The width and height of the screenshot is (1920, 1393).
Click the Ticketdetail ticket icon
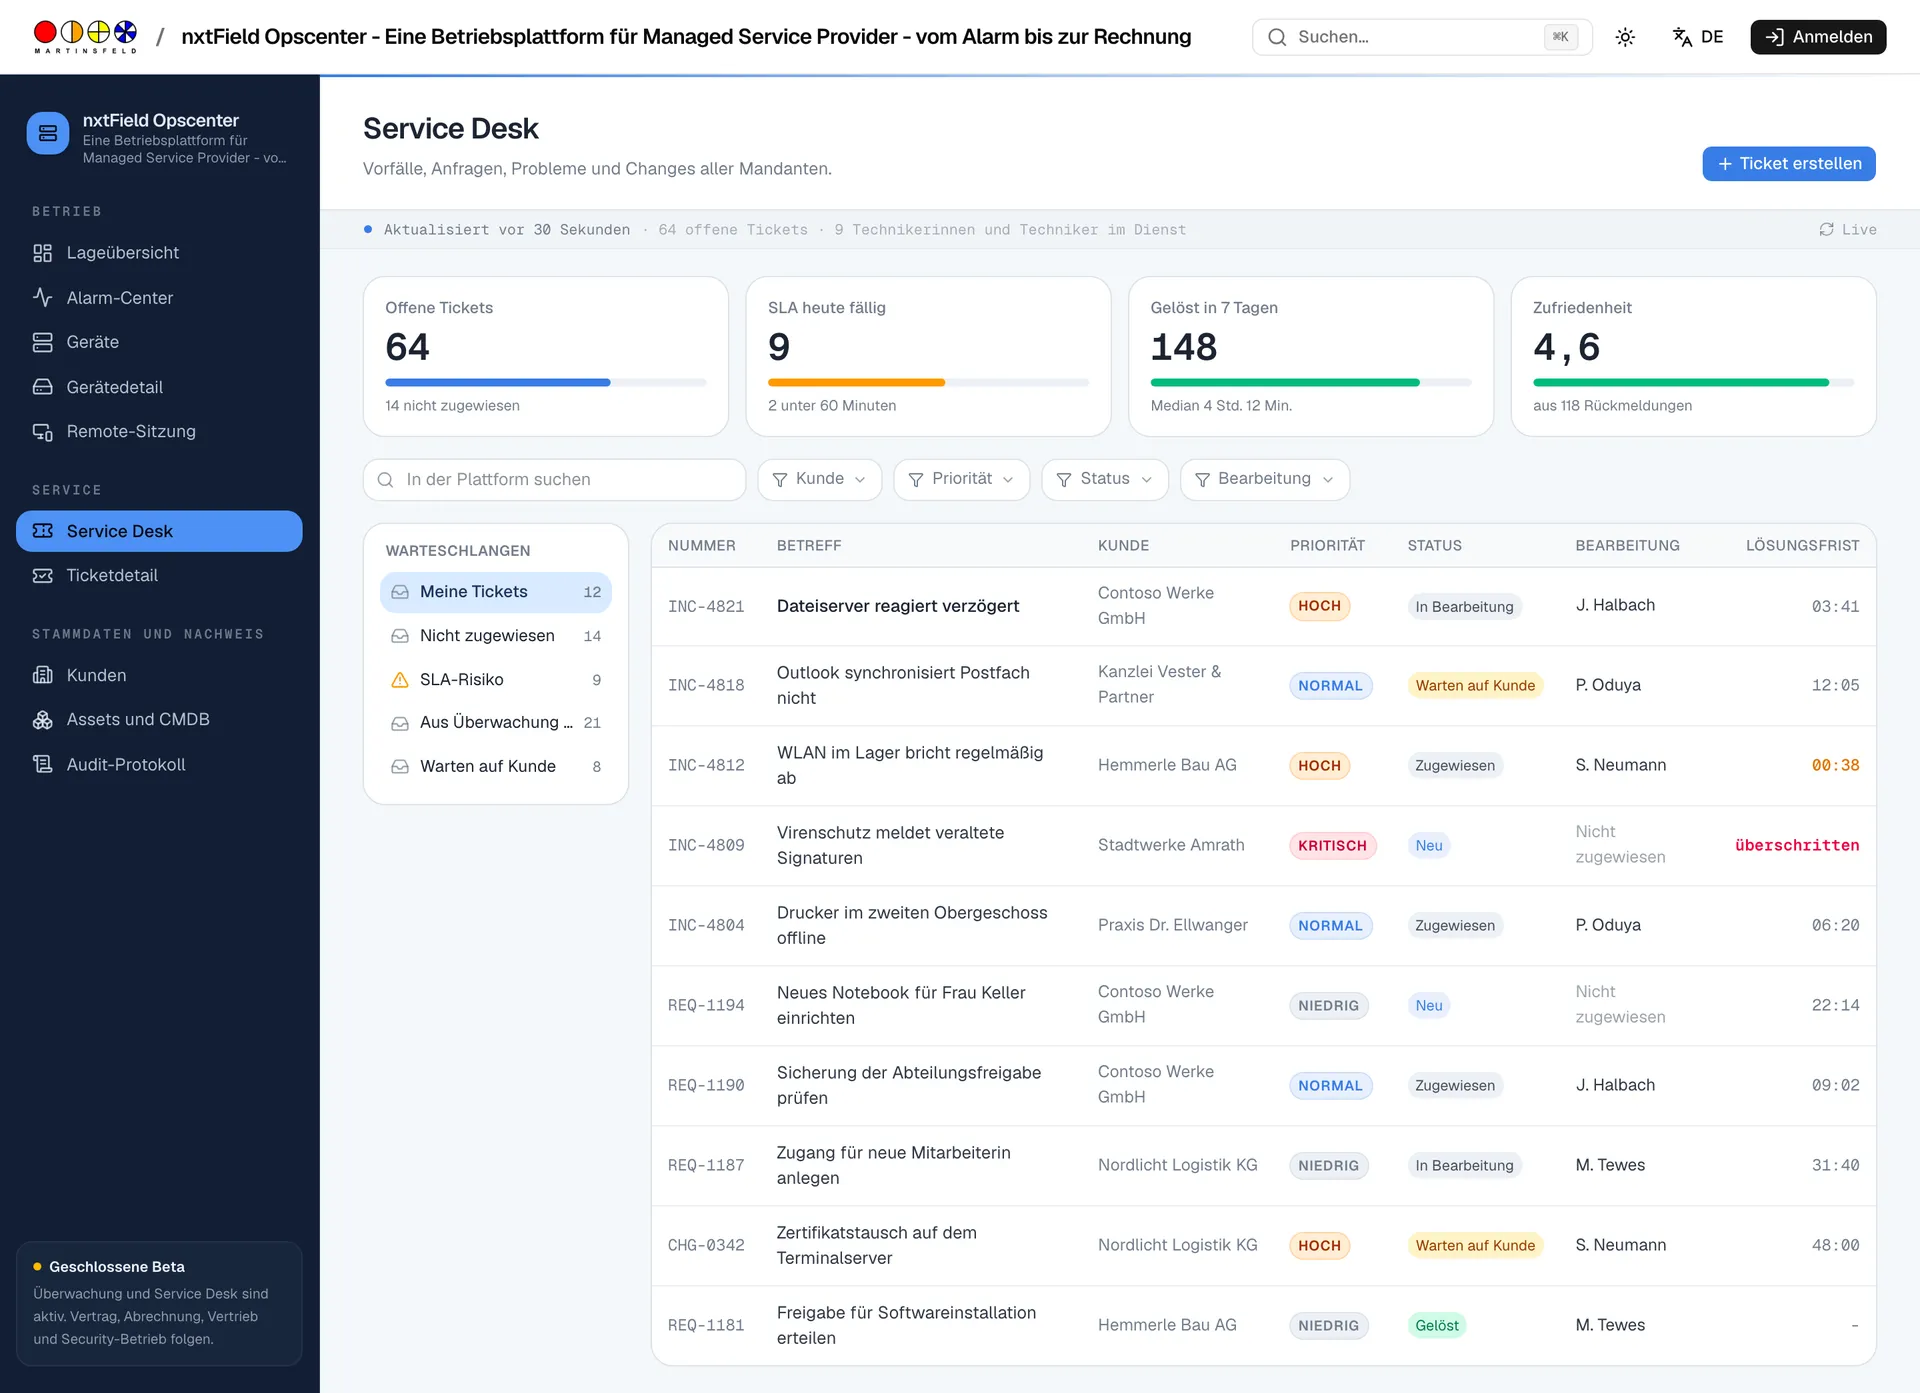(42, 575)
